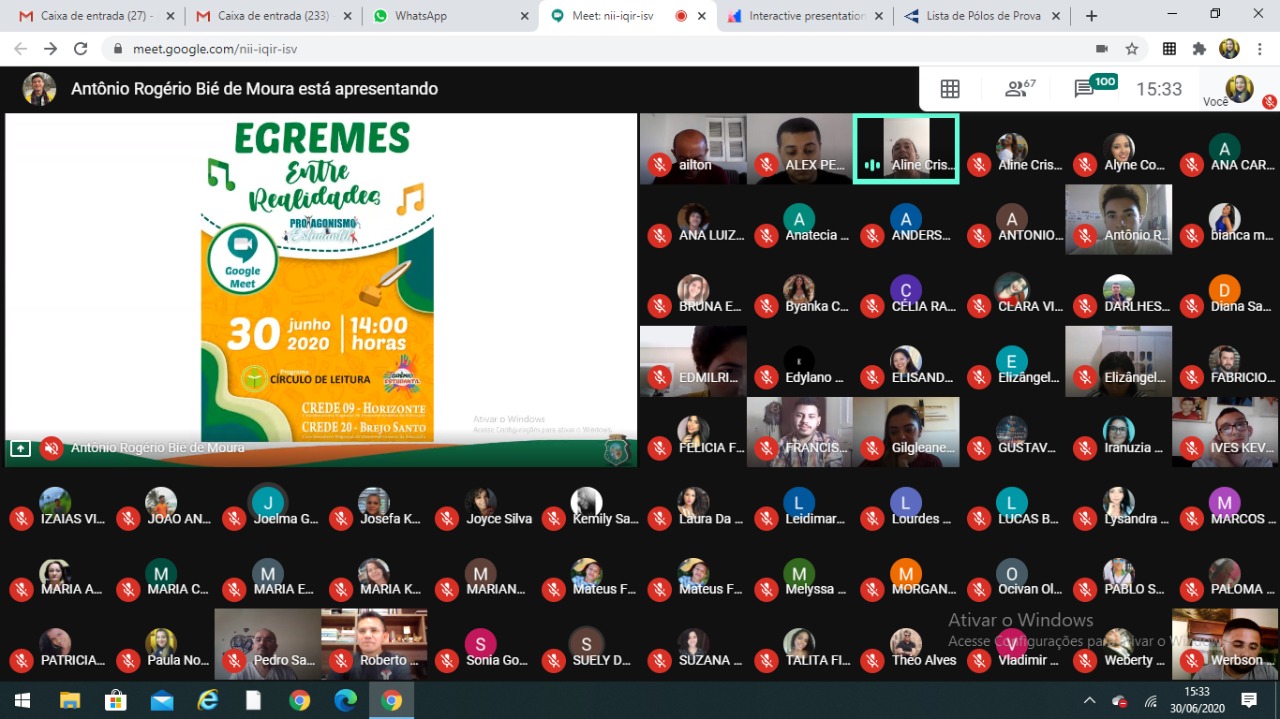Open Chrome's three-dot menu

coord(1260,49)
